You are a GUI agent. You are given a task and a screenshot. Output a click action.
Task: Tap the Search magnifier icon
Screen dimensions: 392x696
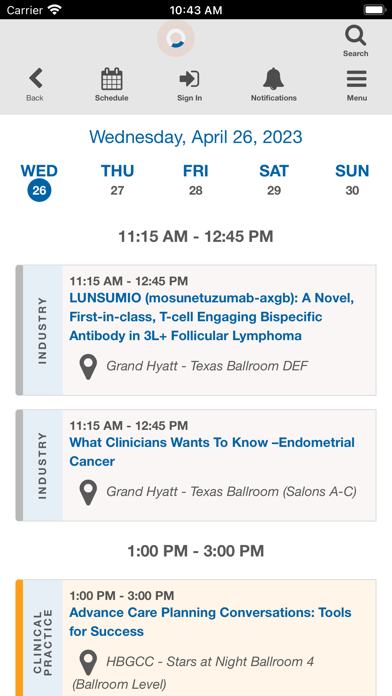coord(356,36)
